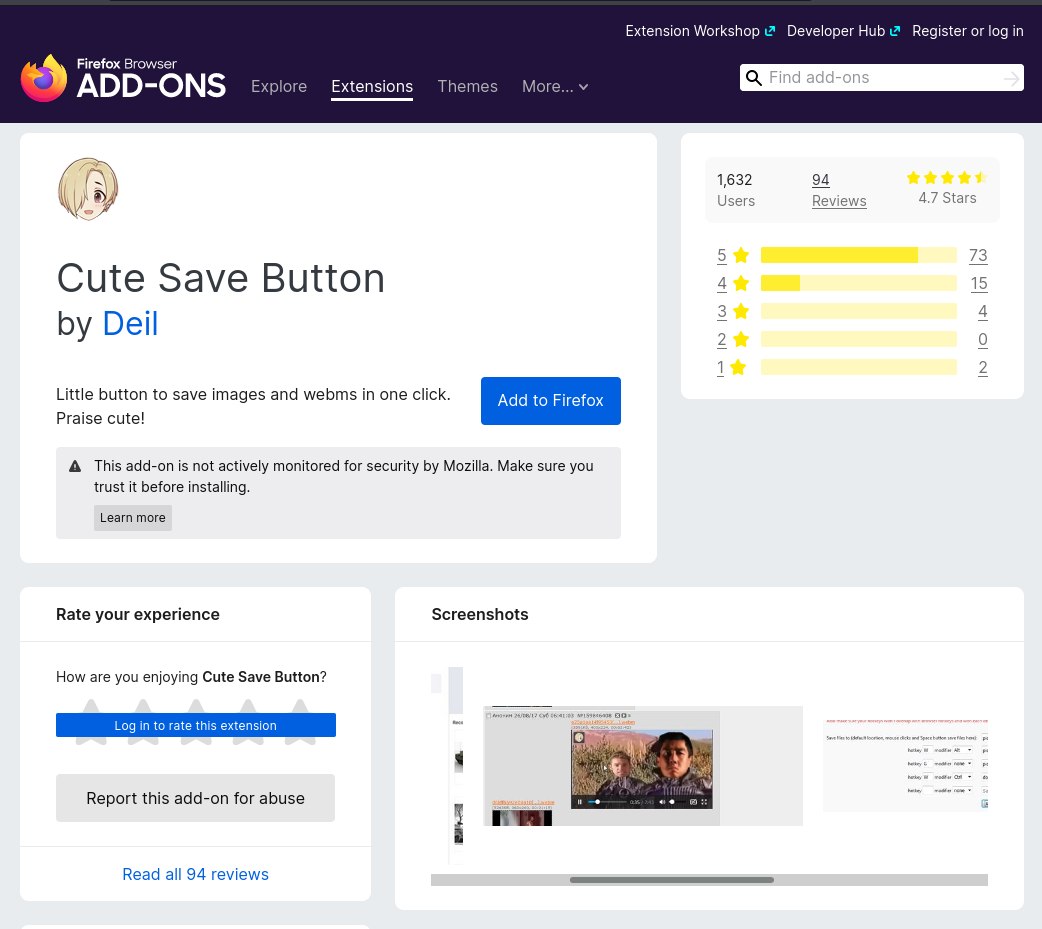1042x929 pixels.
Task: Click the Extension Workshop external link icon
Action: 770,31
